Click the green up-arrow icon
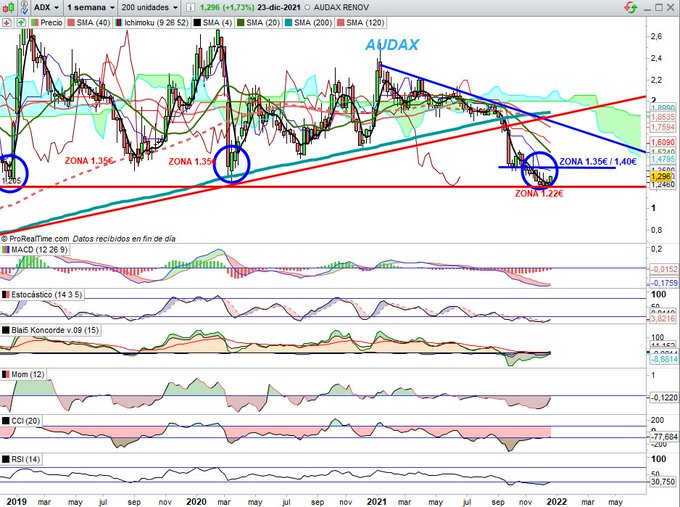Image resolution: width=680 pixels, height=507 pixels. pyautogui.click(x=21, y=23)
